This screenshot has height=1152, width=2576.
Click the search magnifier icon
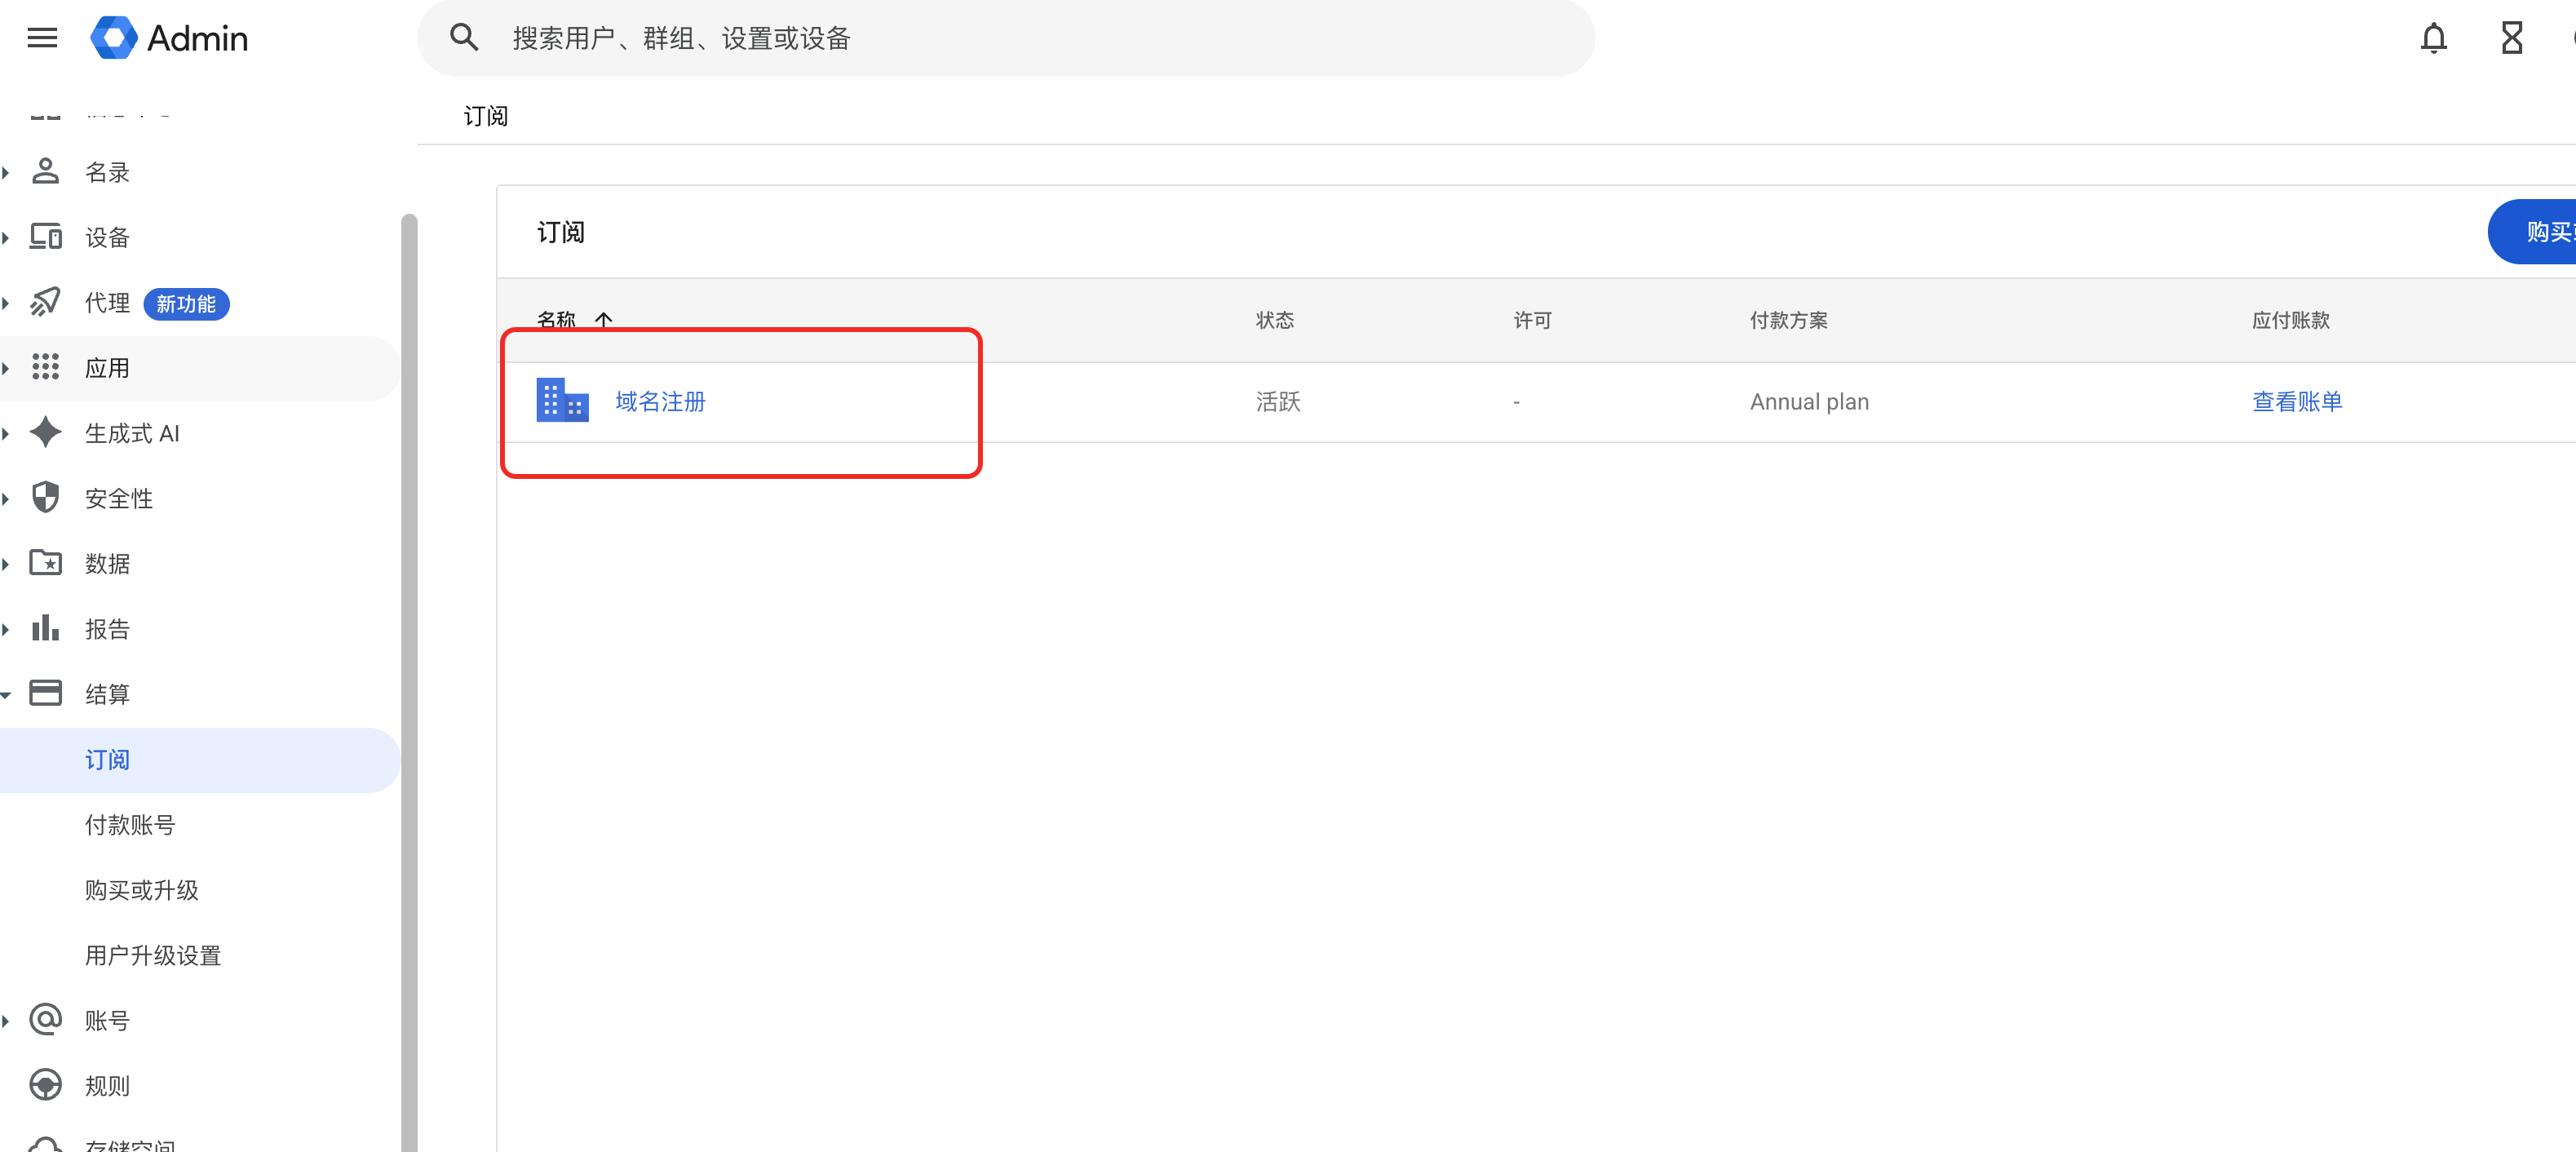pos(464,38)
